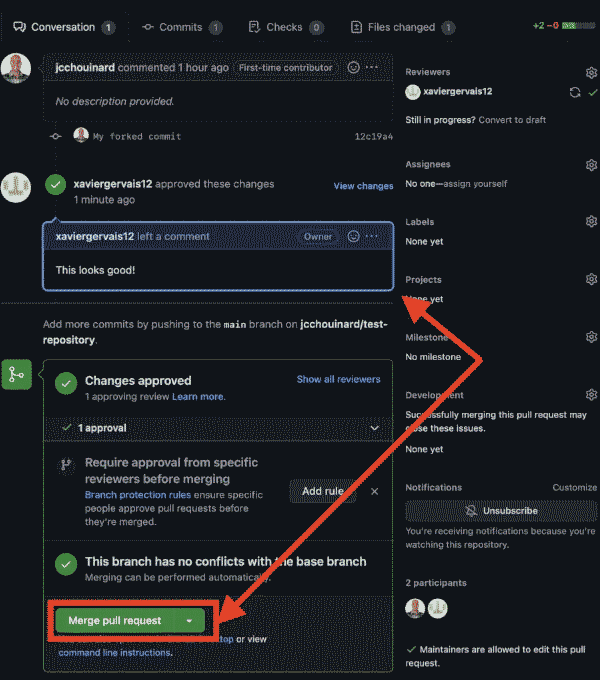Open options menu on review comment

tap(372, 237)
